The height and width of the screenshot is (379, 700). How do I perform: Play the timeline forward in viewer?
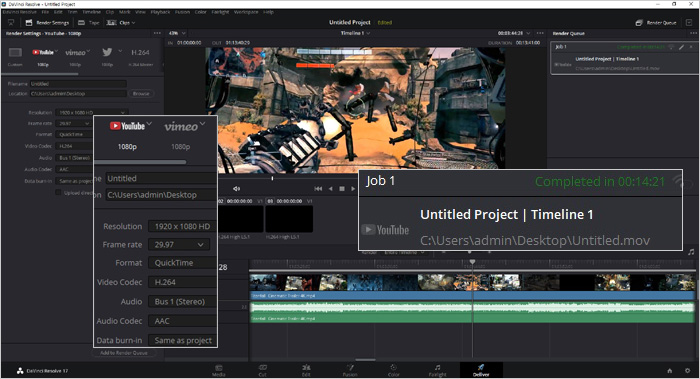coord(353,189)
